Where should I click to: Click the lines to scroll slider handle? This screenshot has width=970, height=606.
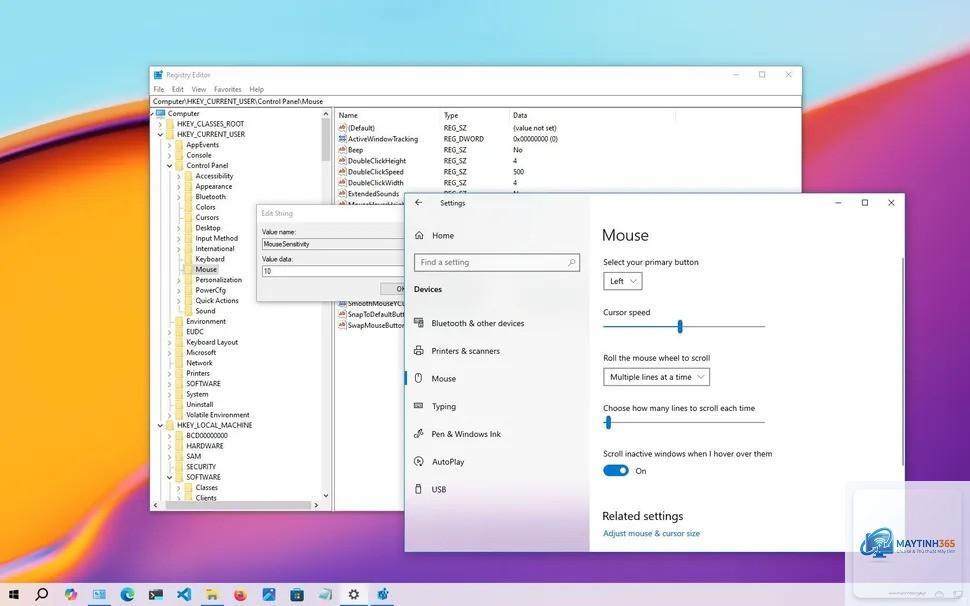point(608,422)
